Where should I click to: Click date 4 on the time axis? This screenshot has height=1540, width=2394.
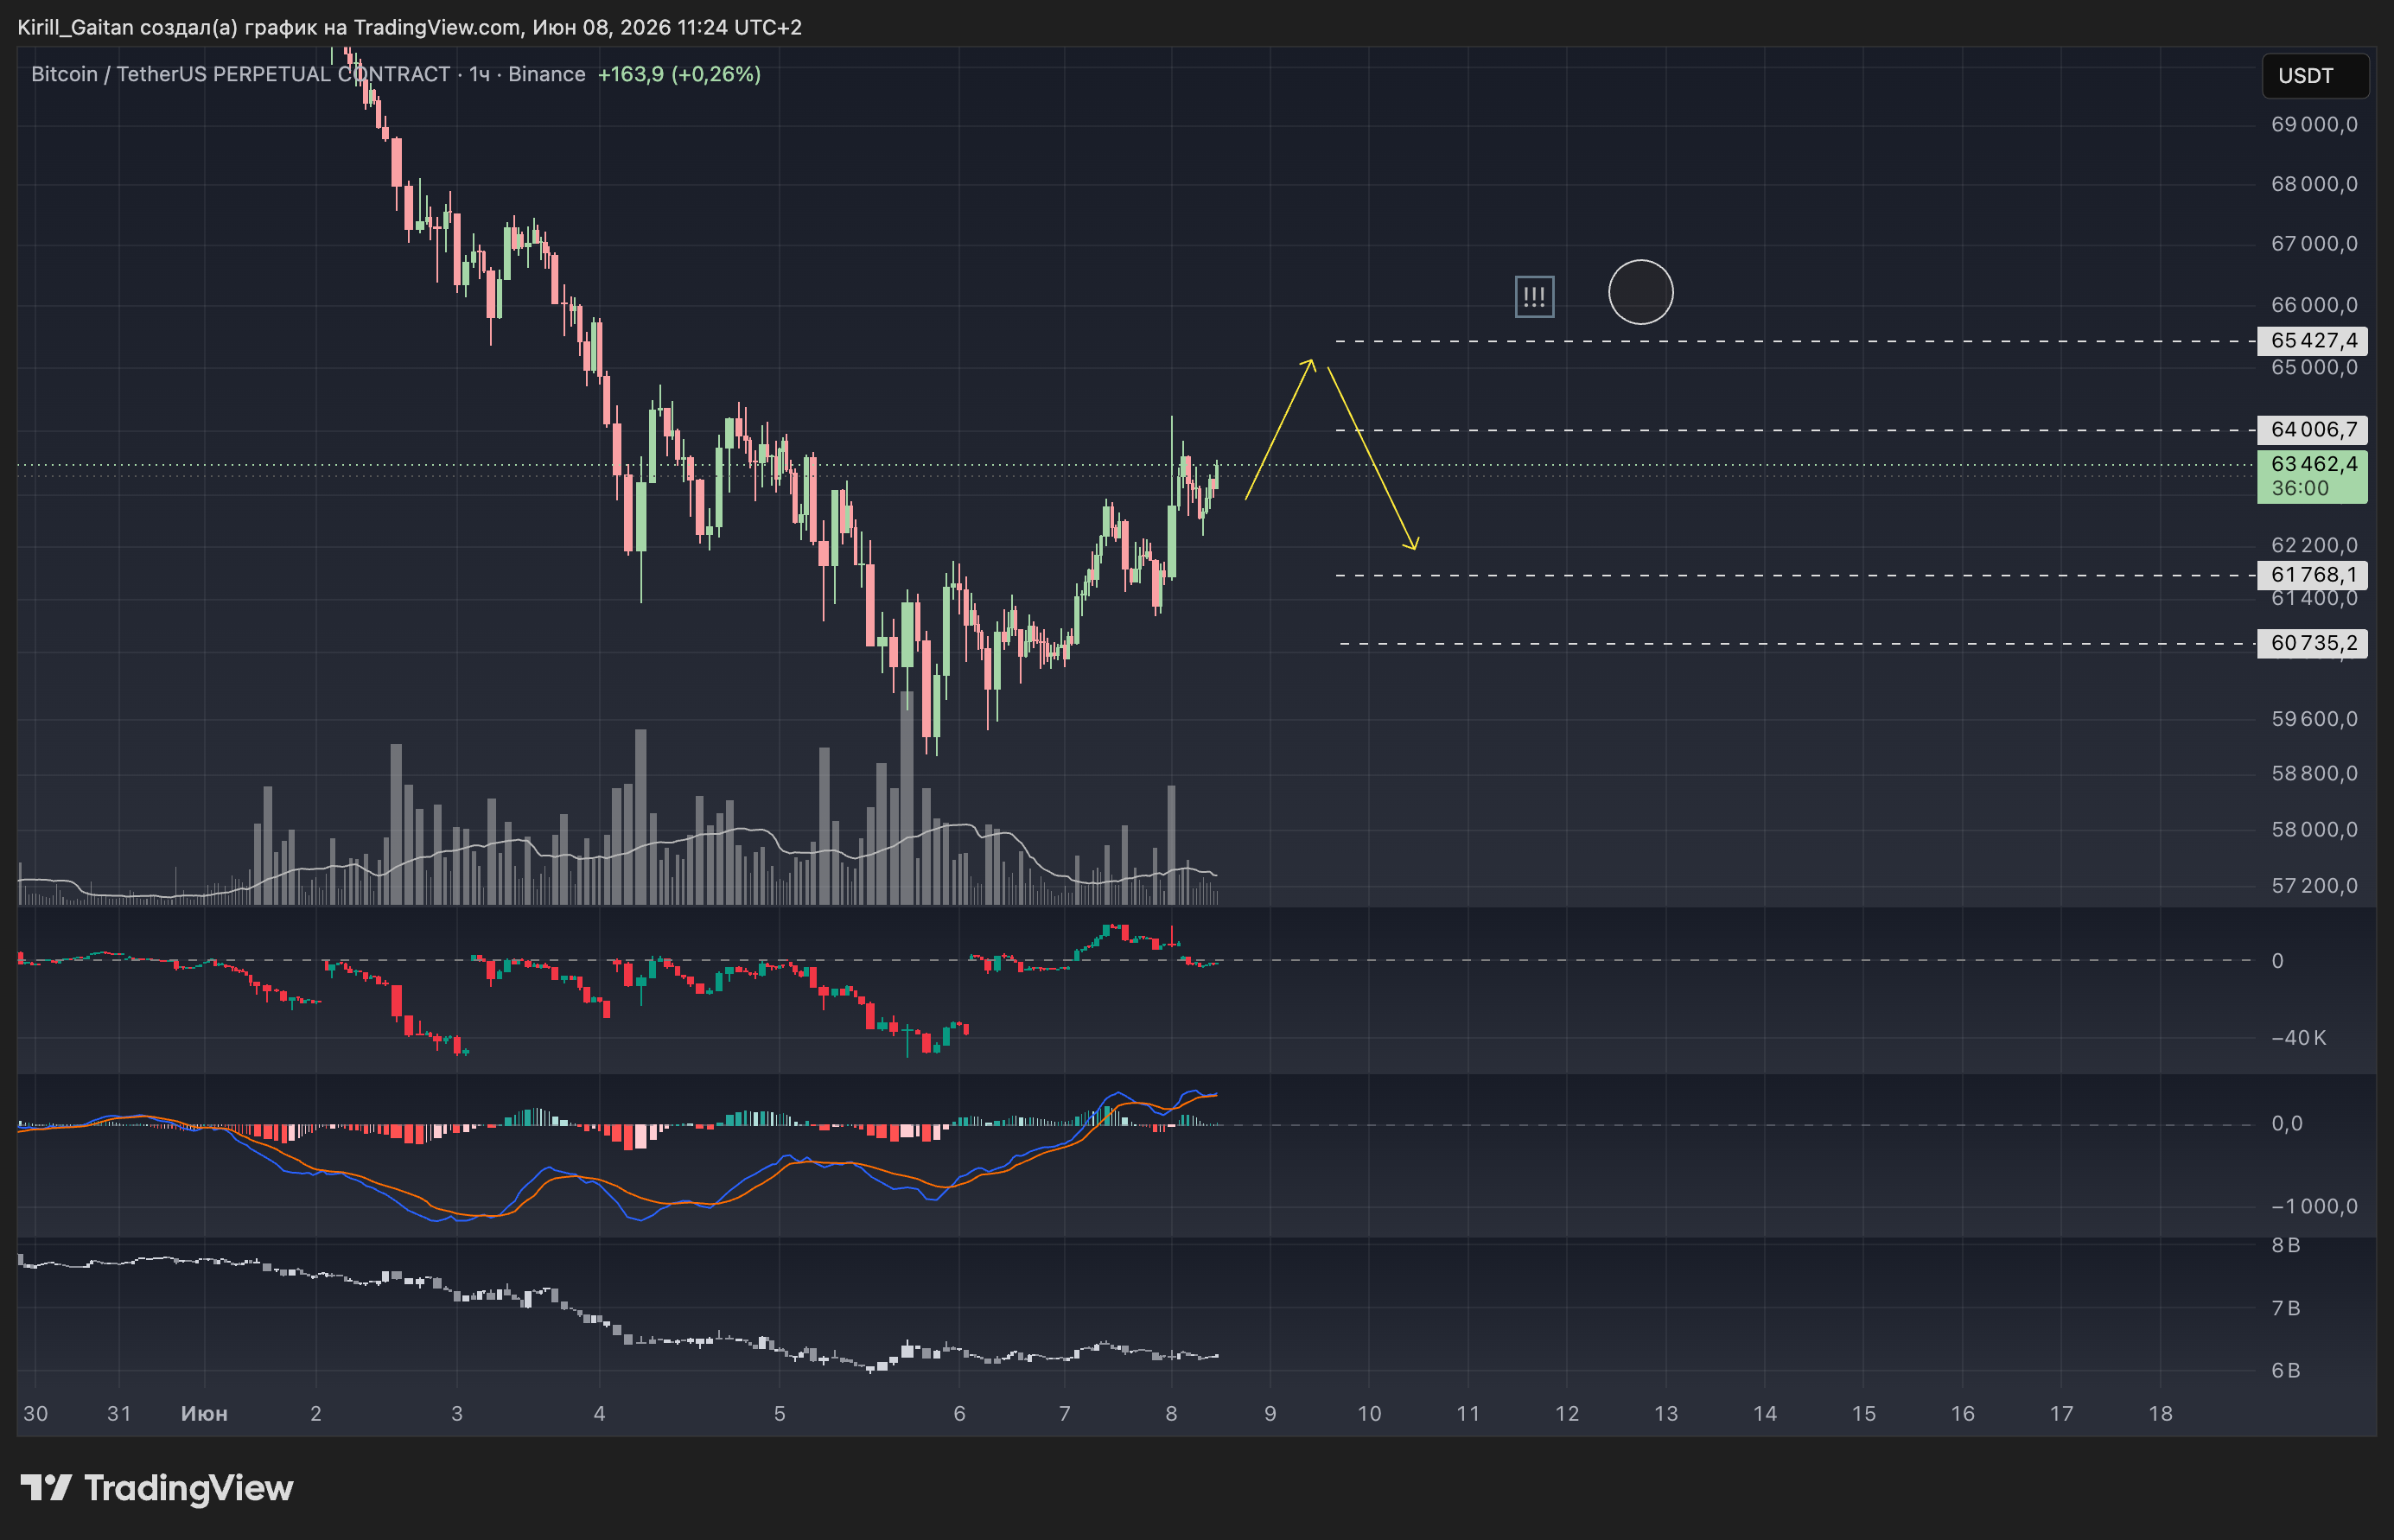point(599,1414)
